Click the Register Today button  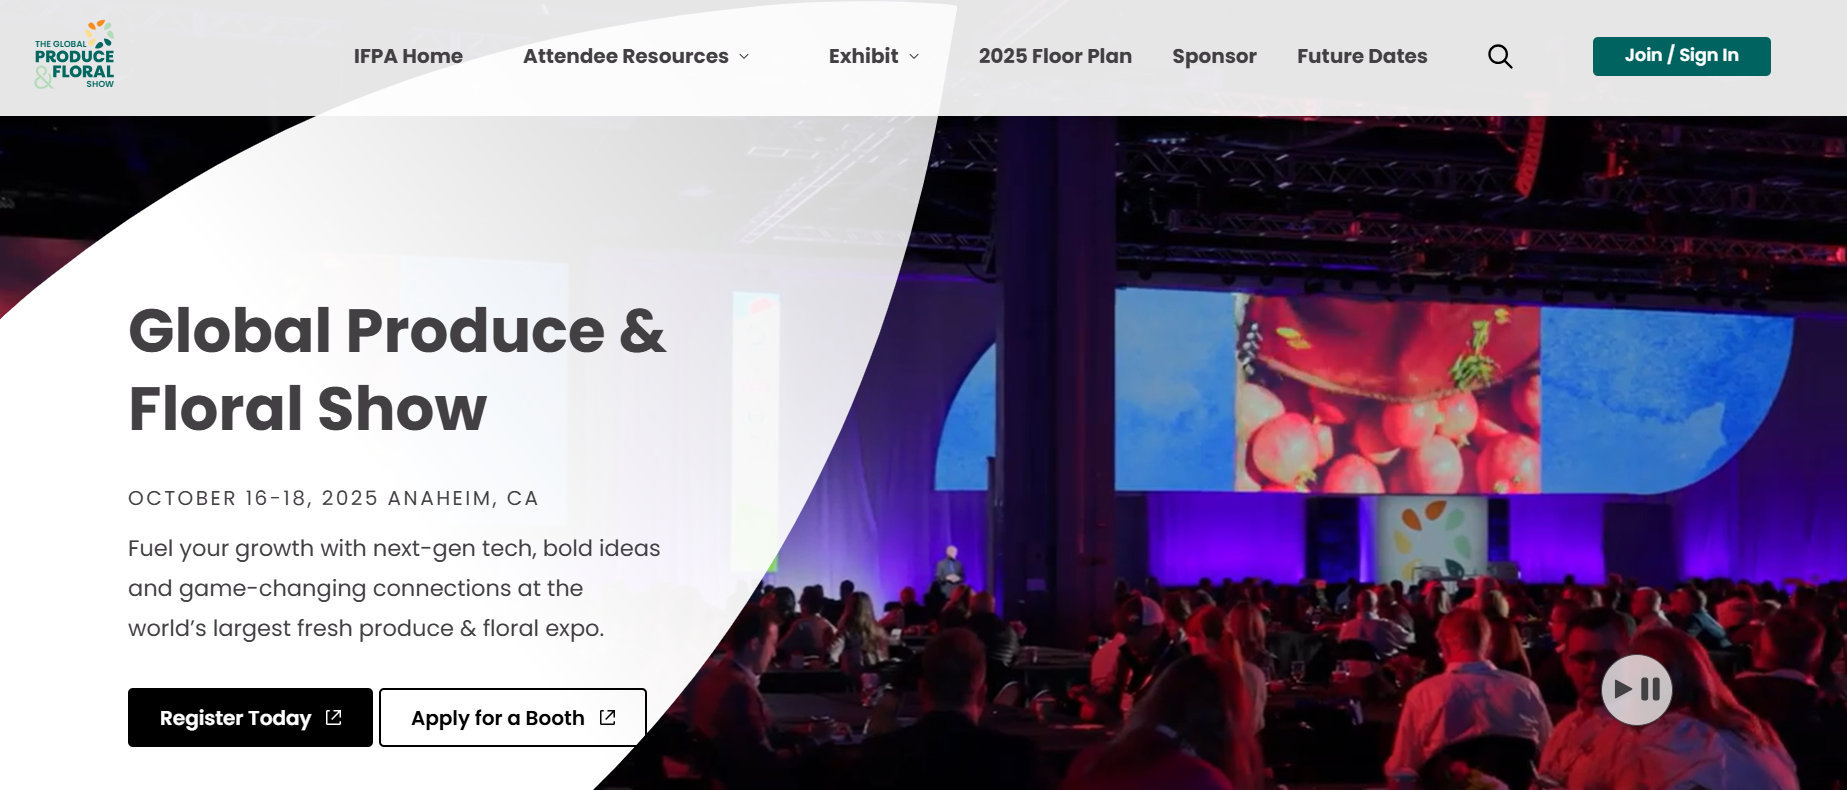[x=250, y=717]
